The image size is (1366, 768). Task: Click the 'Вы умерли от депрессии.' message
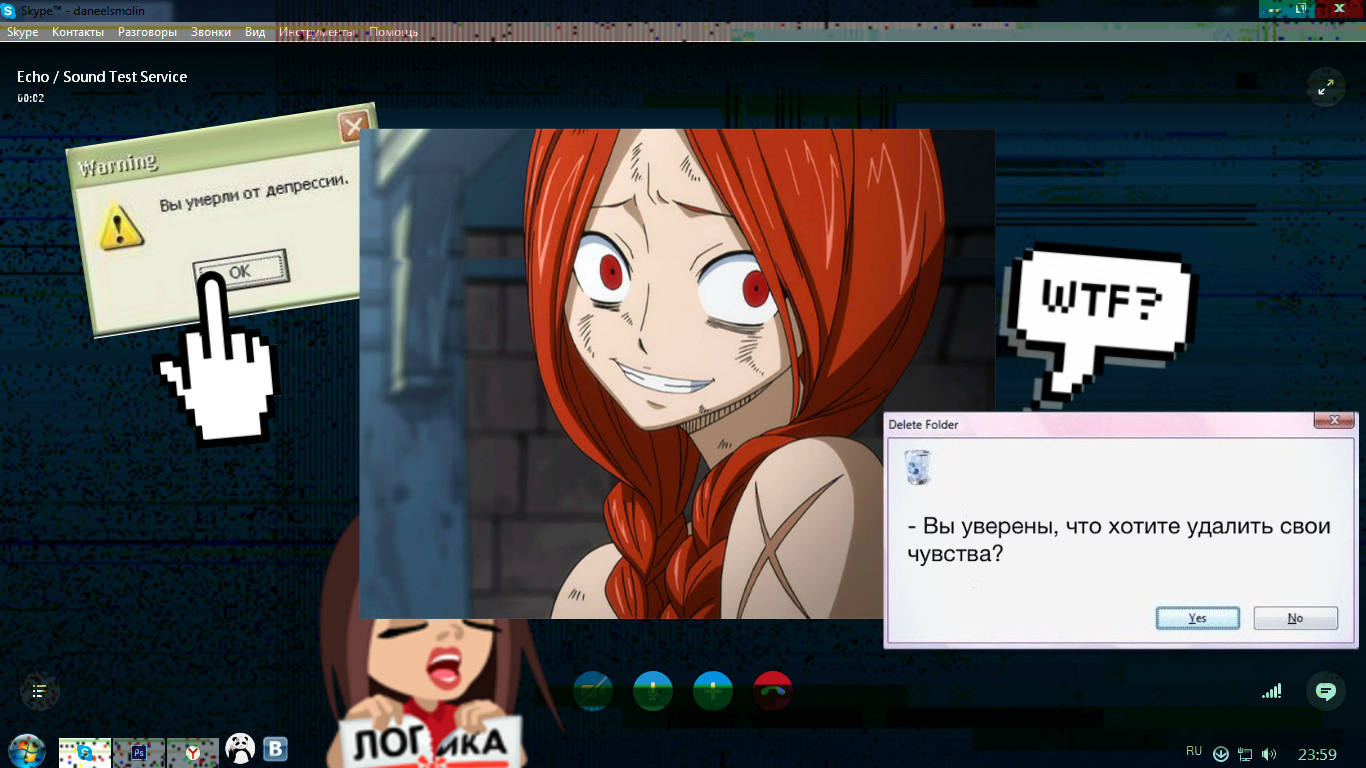tap(254, 194)
